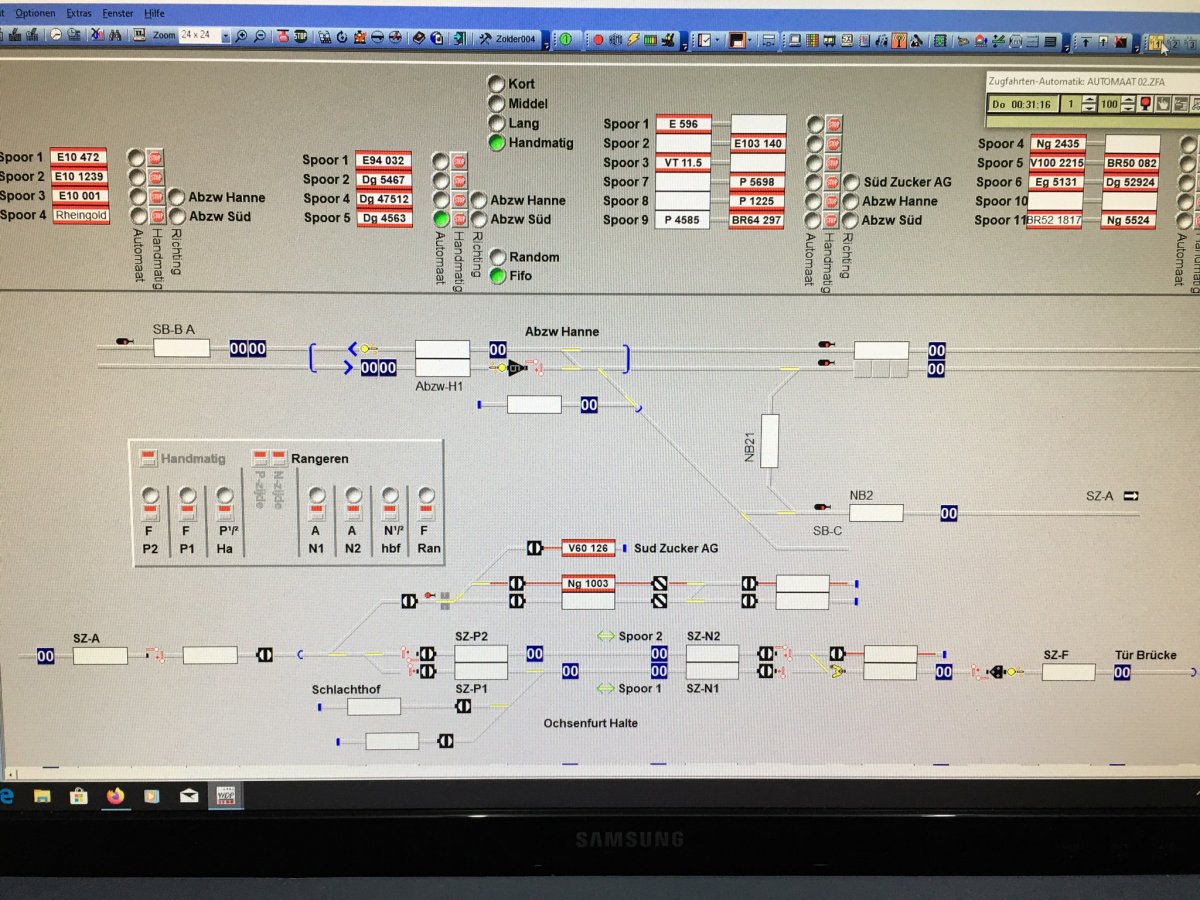Open File Explorer from the taskbar
Screen dimensions: 1200x900
pos(42,797)
